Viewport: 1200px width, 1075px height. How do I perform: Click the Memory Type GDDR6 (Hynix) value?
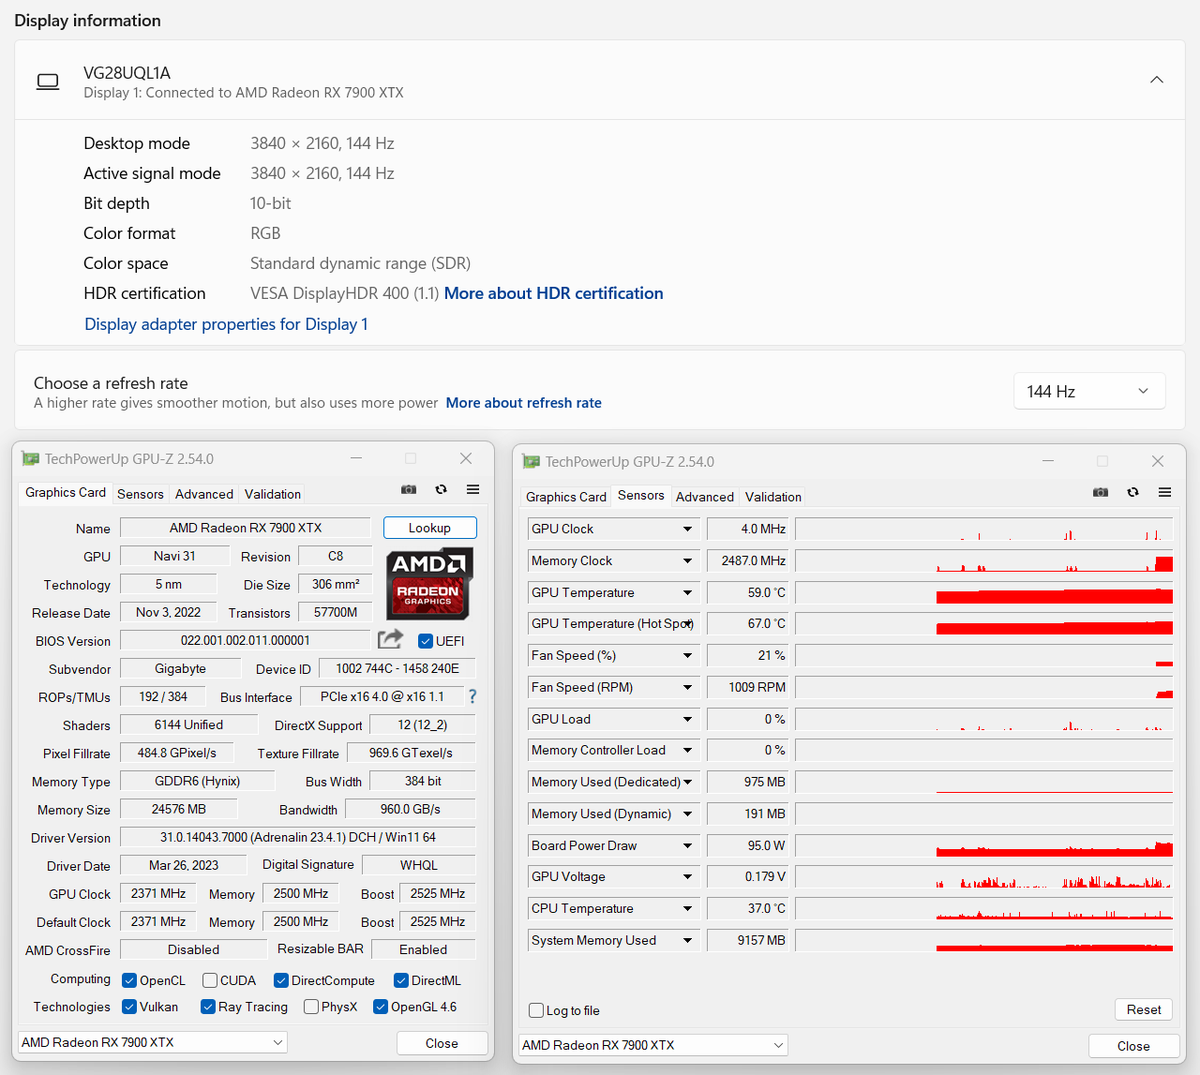(198, 781)
